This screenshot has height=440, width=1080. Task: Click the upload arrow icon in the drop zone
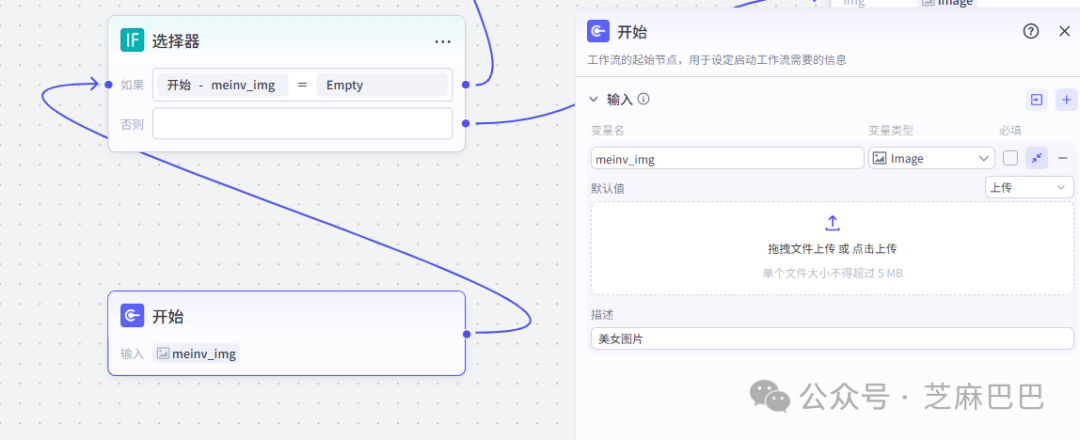click(832, 223)
